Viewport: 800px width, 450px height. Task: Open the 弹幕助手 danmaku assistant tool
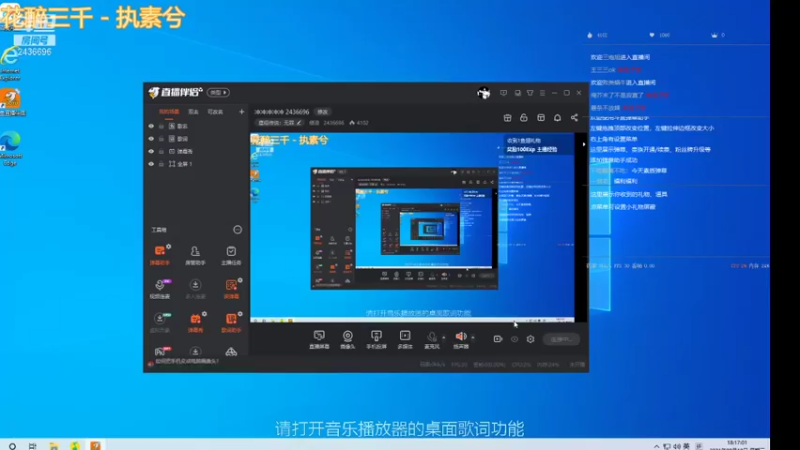[x=160, y=255]
